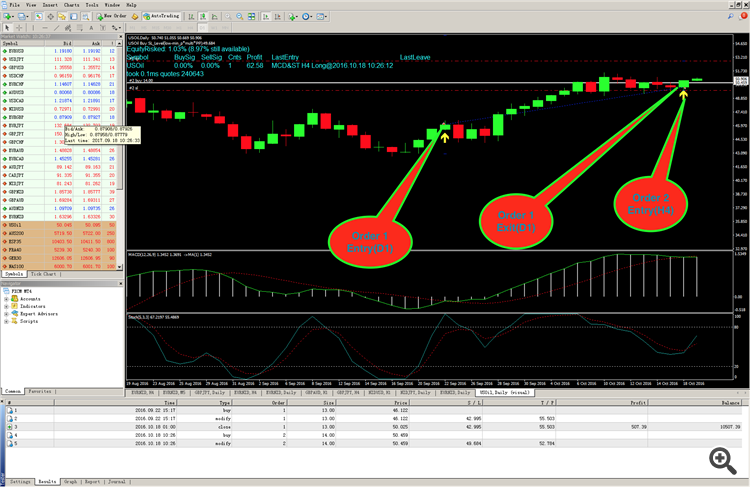This screenshot has height=487, width=750.
Task: Select the Text Label tool
Action: [103, 28]
